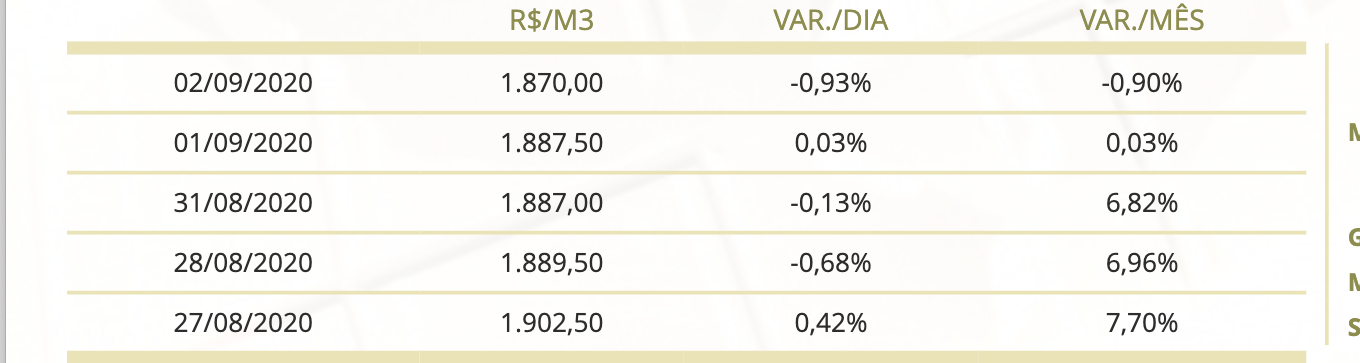The height and width of the screenshot is (363, 1360).
Task: Select the price 1.887,50
Action: click(552, 143)
